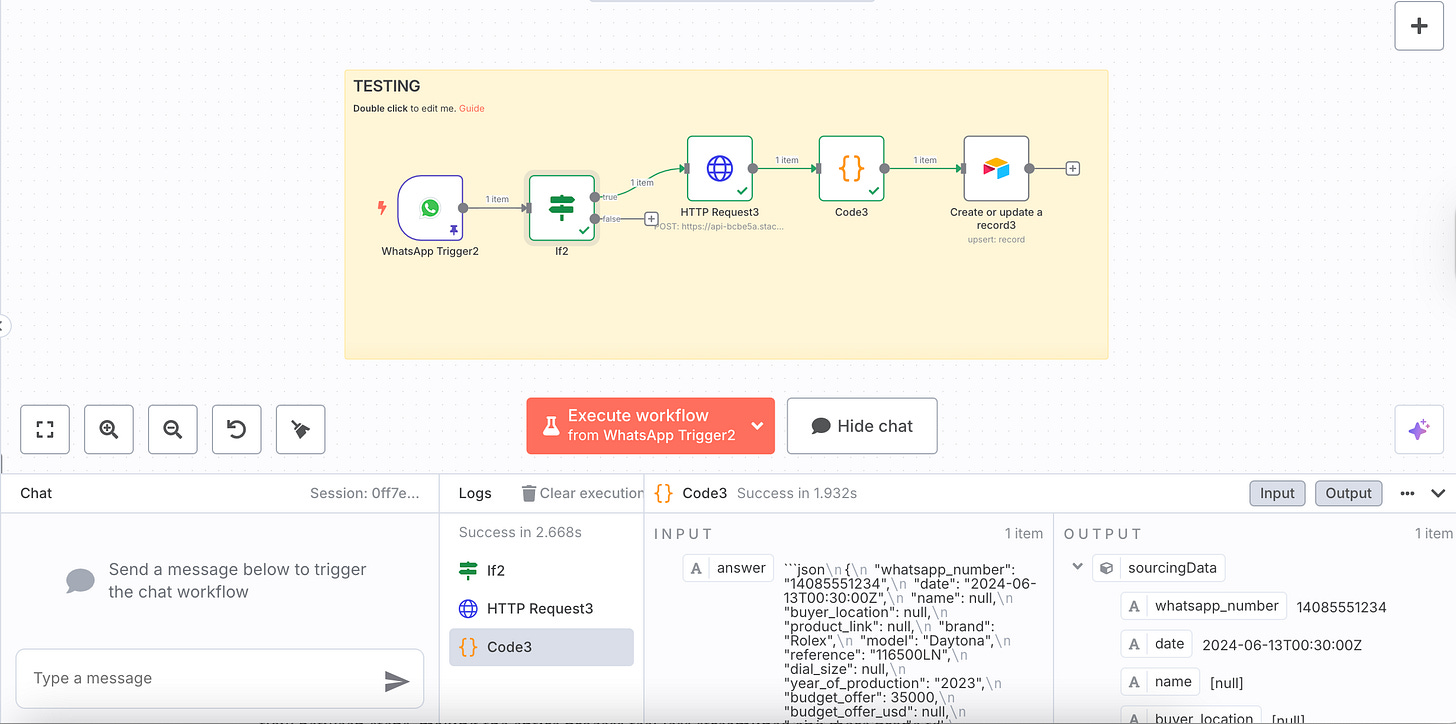Select the HTTP Request3 log entry

pos(541,608)
